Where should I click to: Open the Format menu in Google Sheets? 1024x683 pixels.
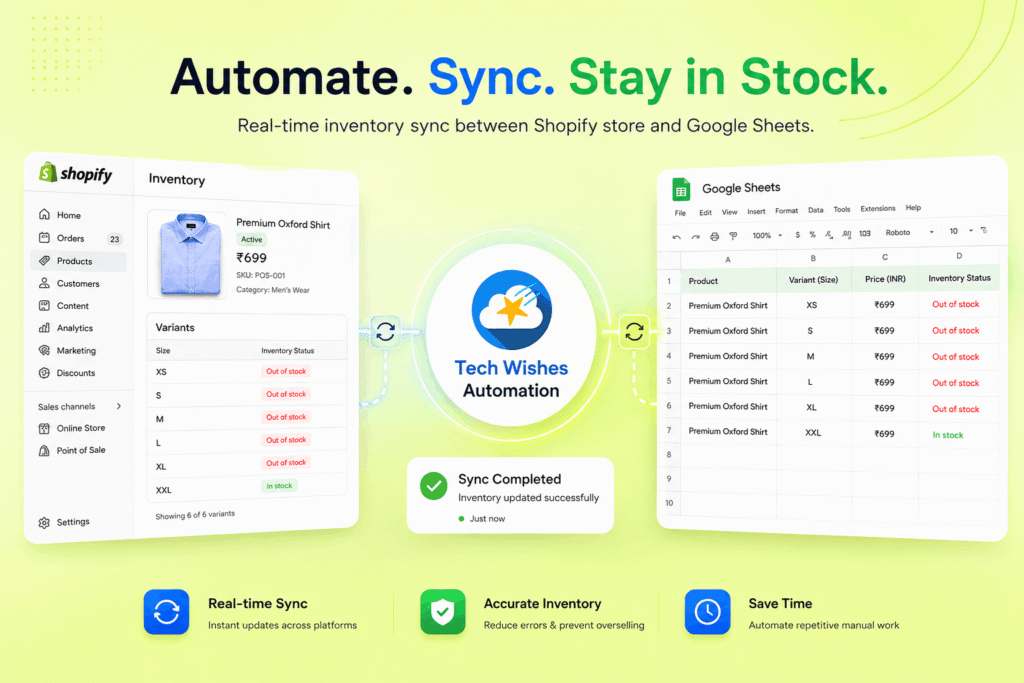(786, 210)
